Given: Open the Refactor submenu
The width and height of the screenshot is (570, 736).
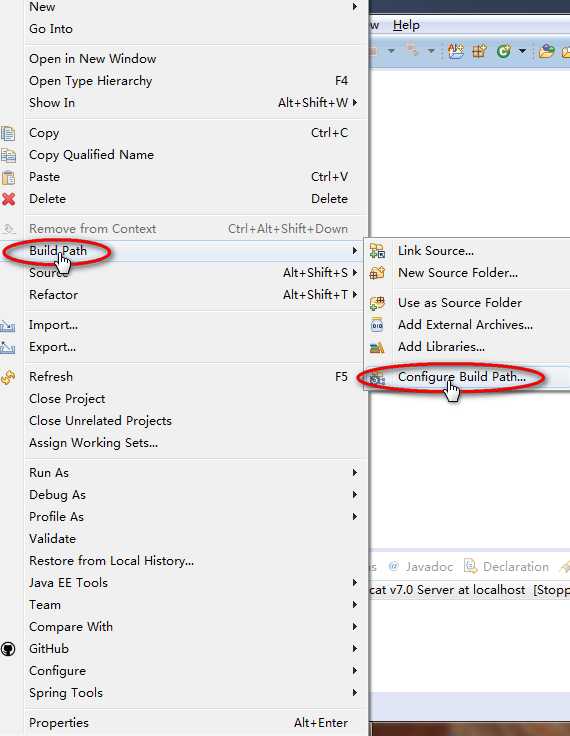Looking at the screenshot, I should tap(195, 295).
